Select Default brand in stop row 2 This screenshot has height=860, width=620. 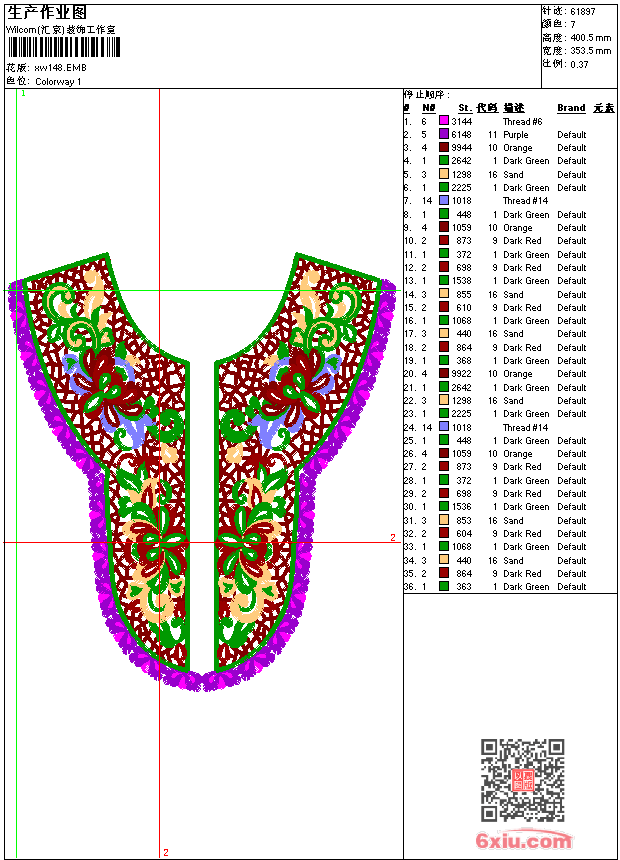[x=571, y=134]
